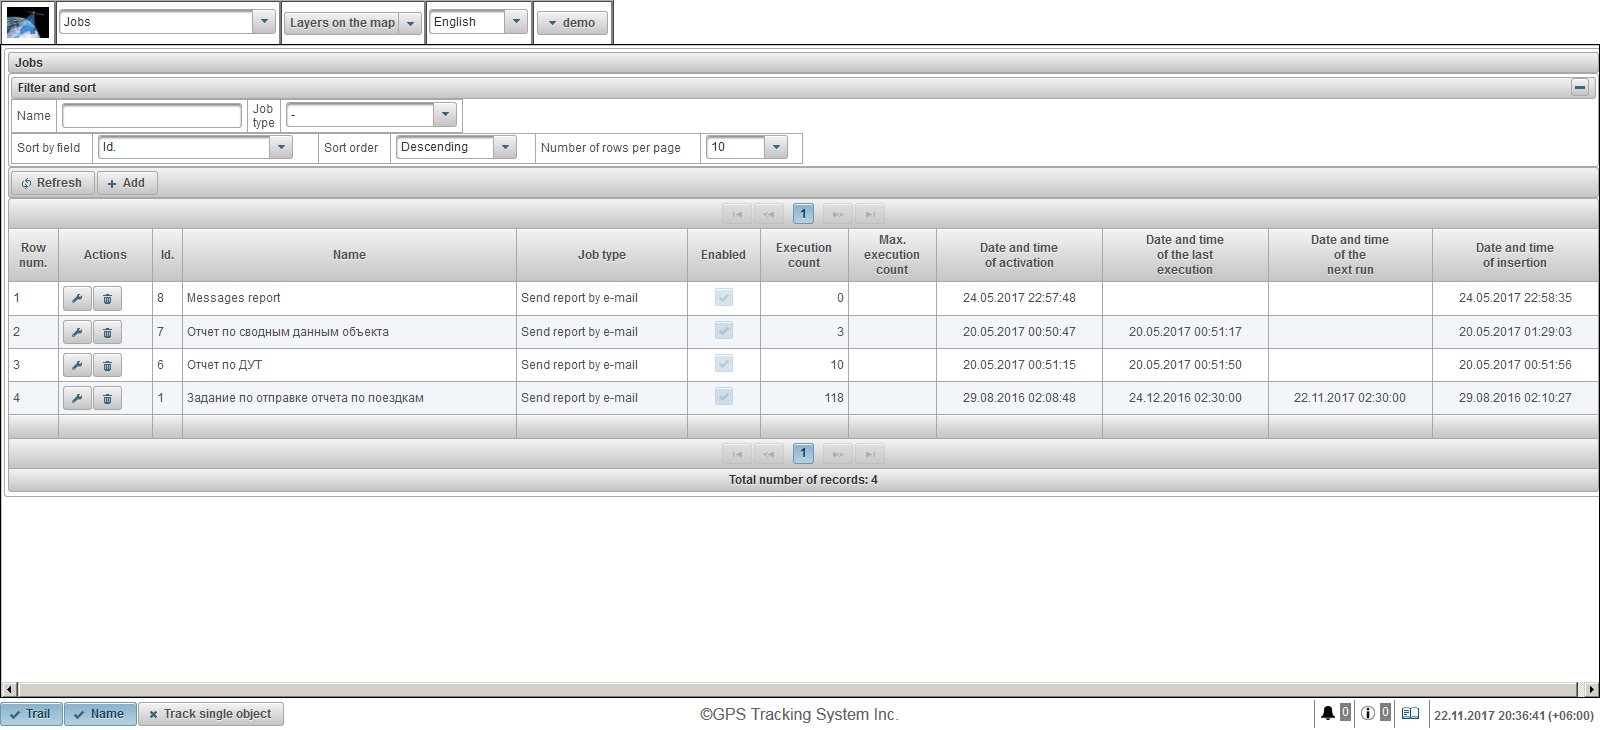
Task: Click the wrench edit icon for Messages report
Action: (x=77, y=298)
